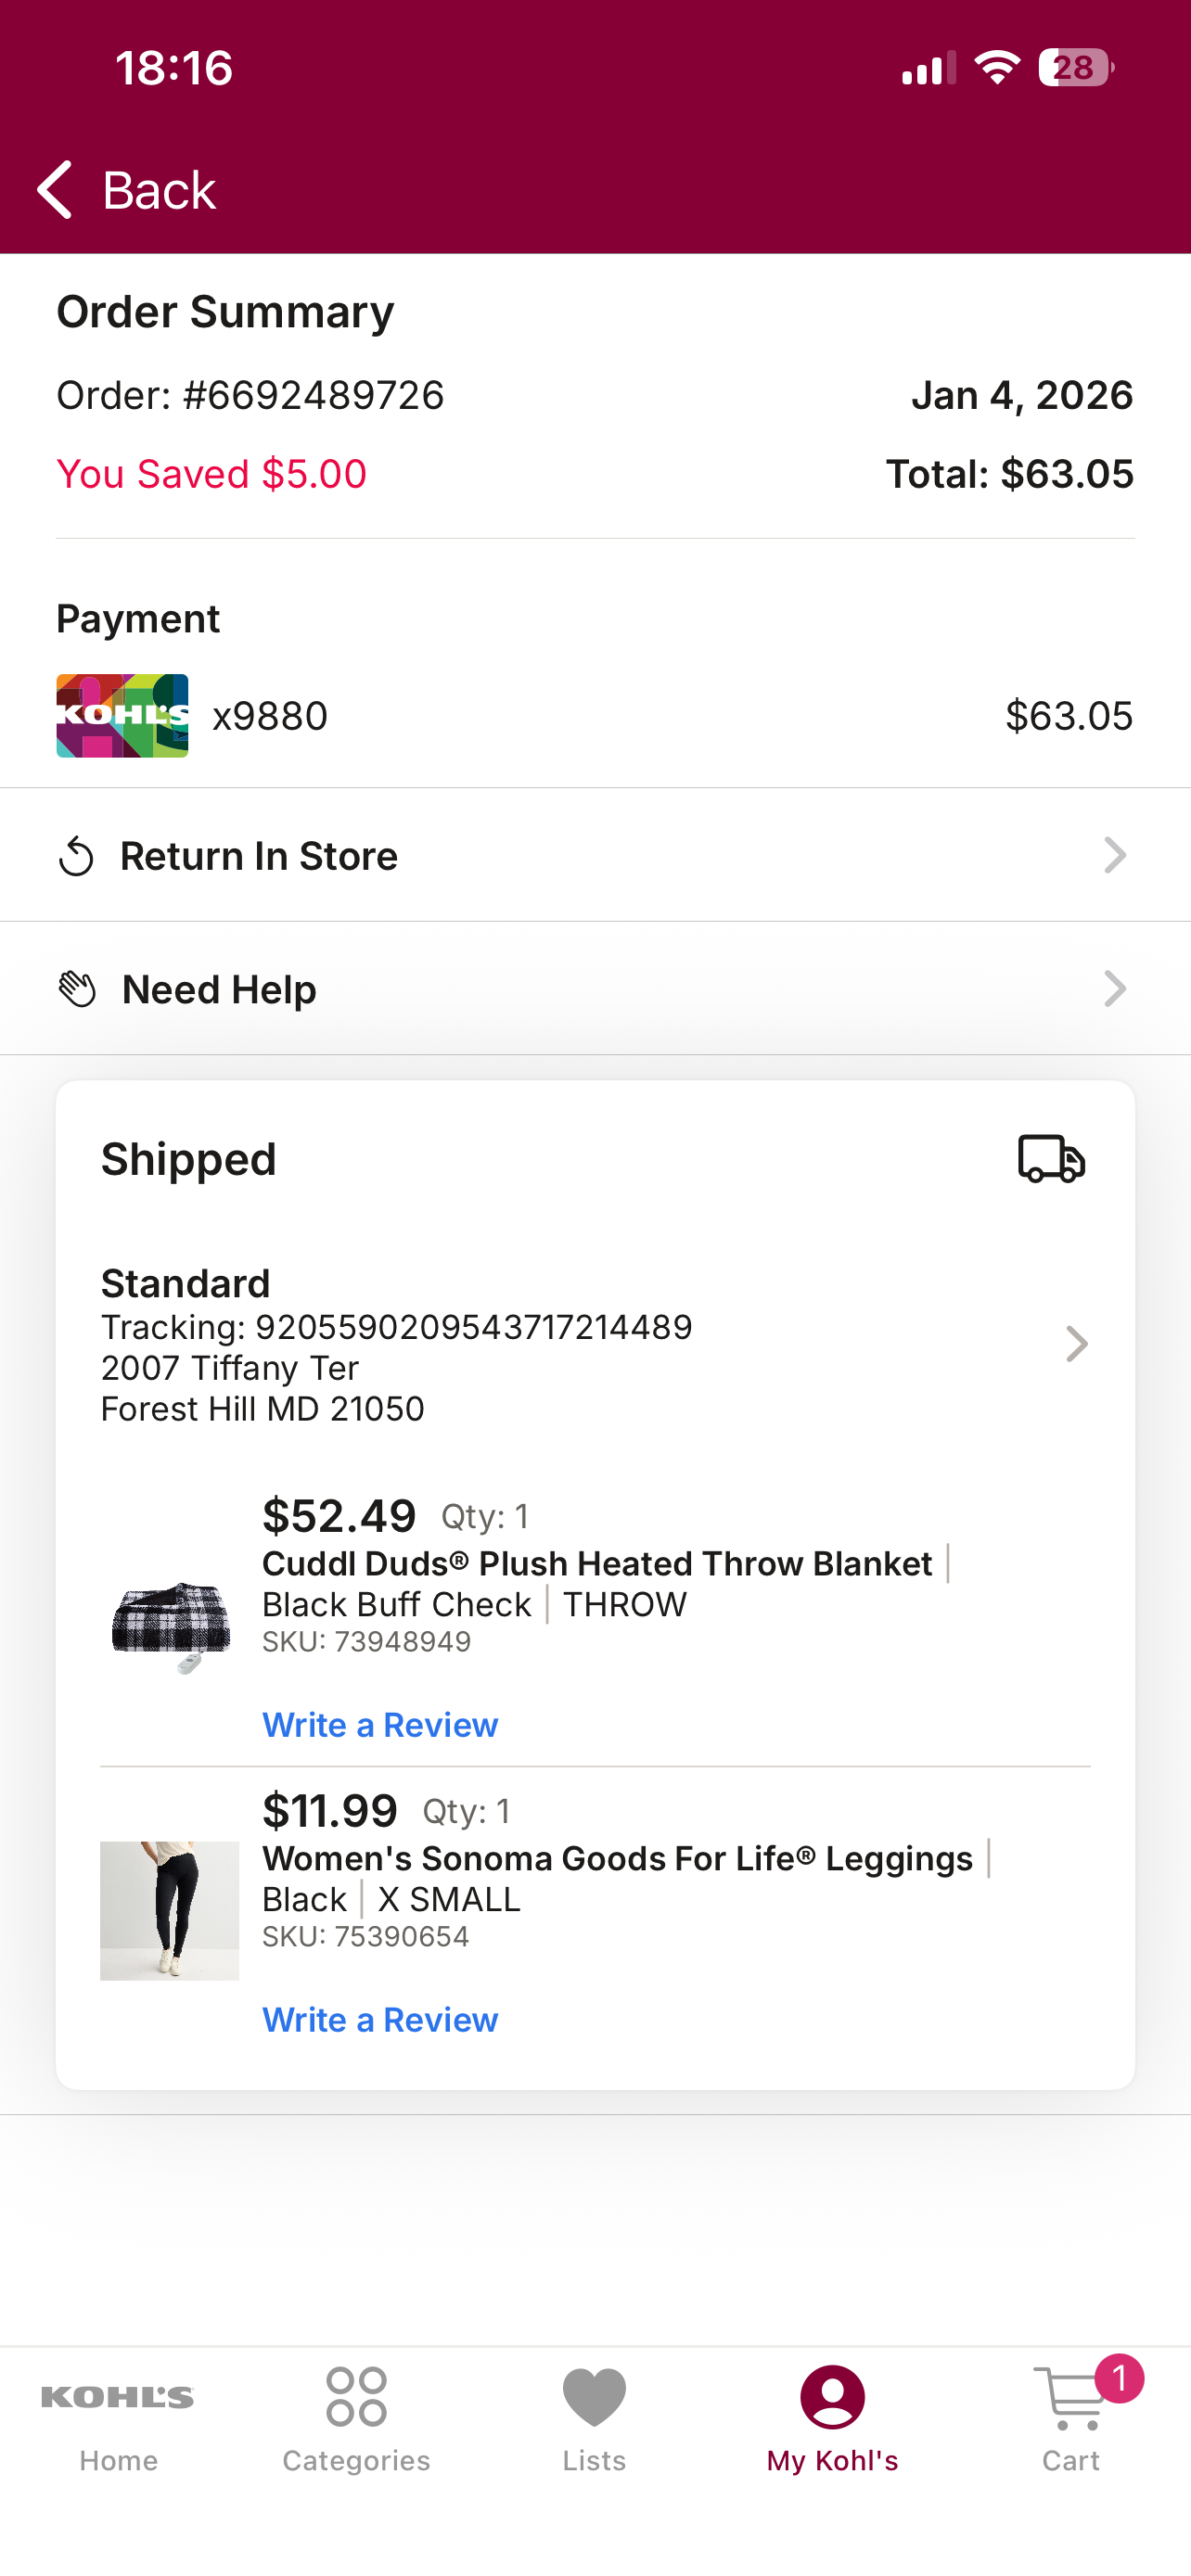Viewport: 1191px width, 2576px height.
Task: Tap the Need Help hand icon
Action: click(77, 989)
